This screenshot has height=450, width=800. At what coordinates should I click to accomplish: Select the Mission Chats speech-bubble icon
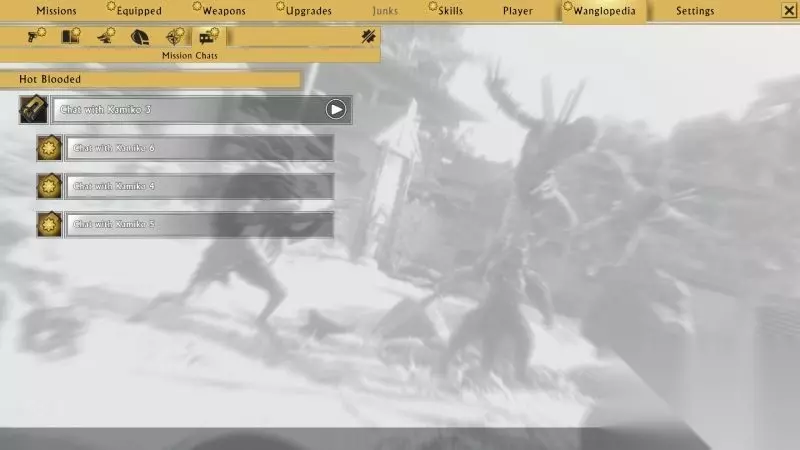click(x=209, y=36)
